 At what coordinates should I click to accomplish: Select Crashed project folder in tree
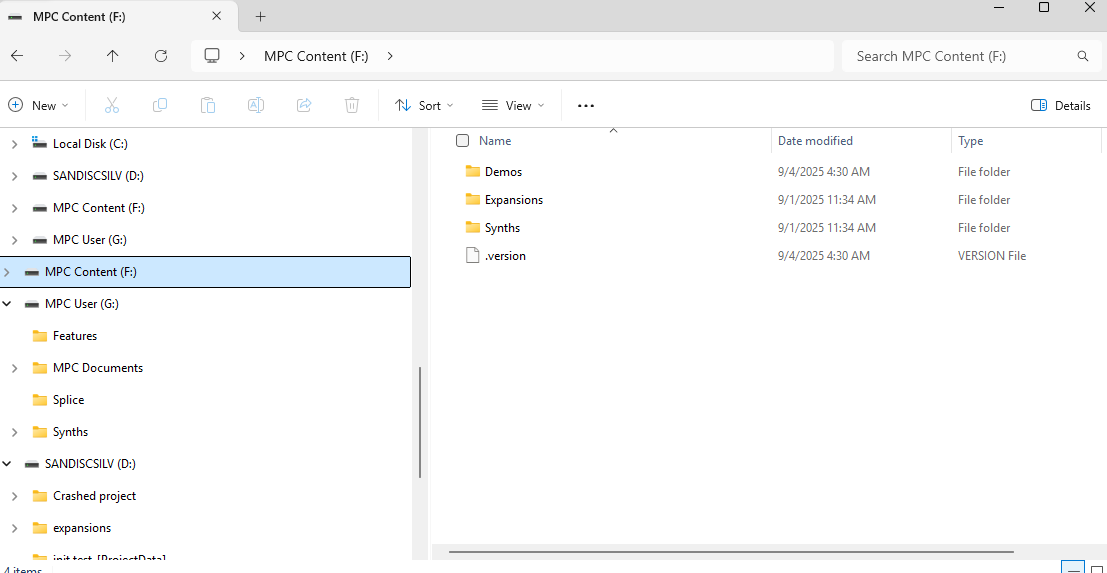click(x=95, y=496)
